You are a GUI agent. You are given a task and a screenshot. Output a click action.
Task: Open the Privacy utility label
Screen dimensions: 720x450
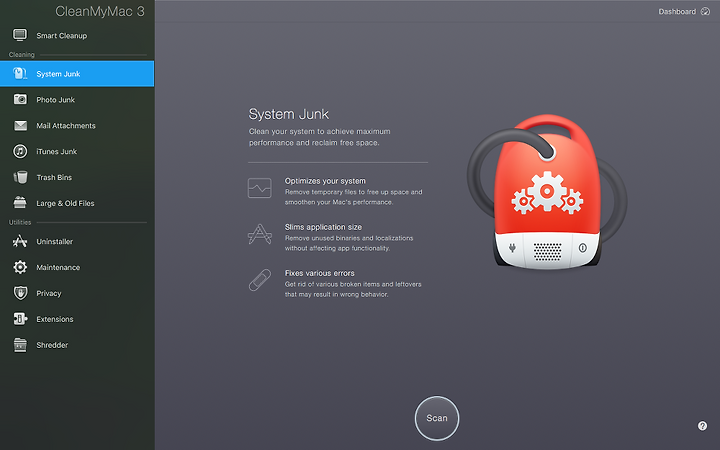coord(49,293)
